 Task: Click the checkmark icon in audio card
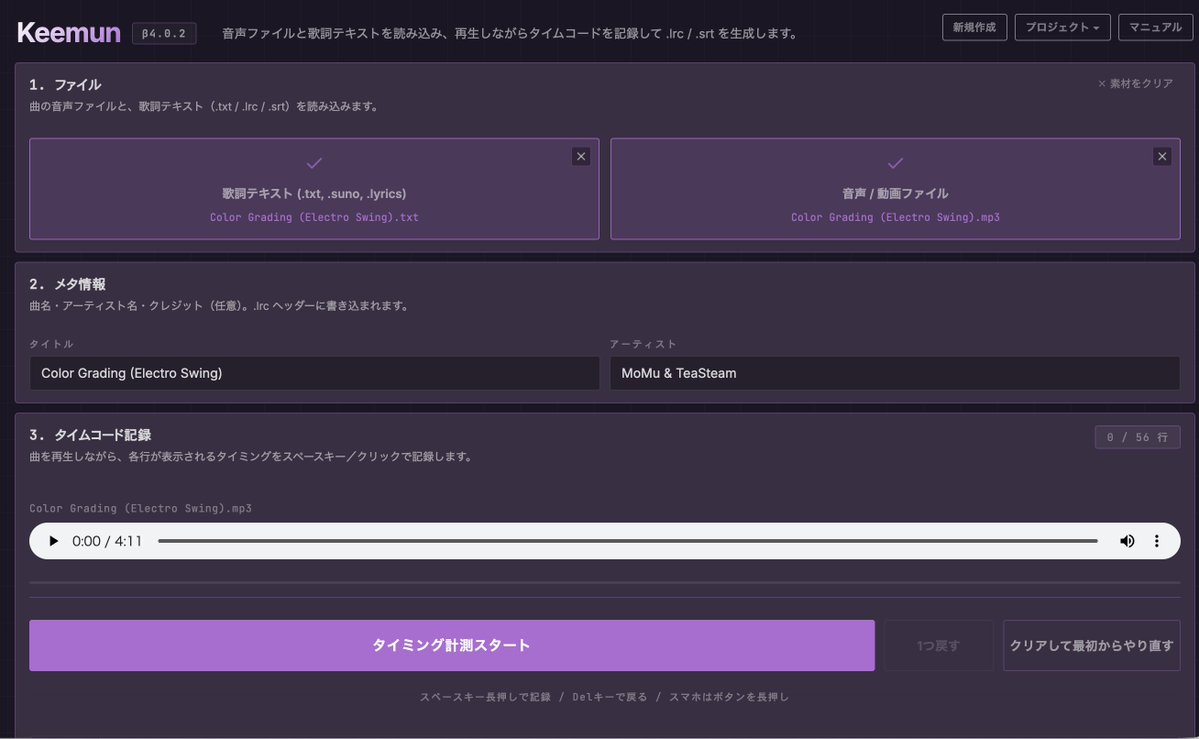(895, 163)
